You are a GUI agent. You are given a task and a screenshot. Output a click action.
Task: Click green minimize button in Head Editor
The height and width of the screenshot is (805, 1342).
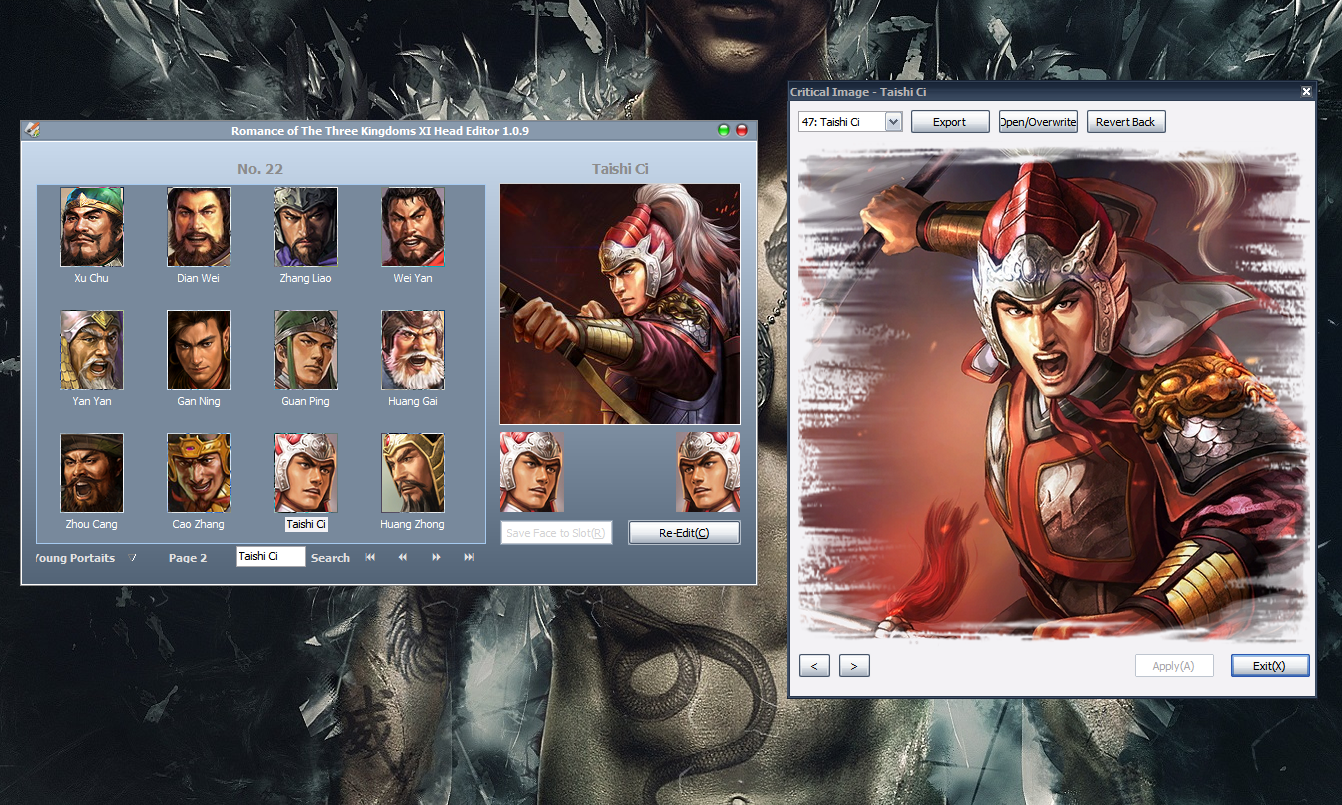pyautogui.click(x=724, y=130)
